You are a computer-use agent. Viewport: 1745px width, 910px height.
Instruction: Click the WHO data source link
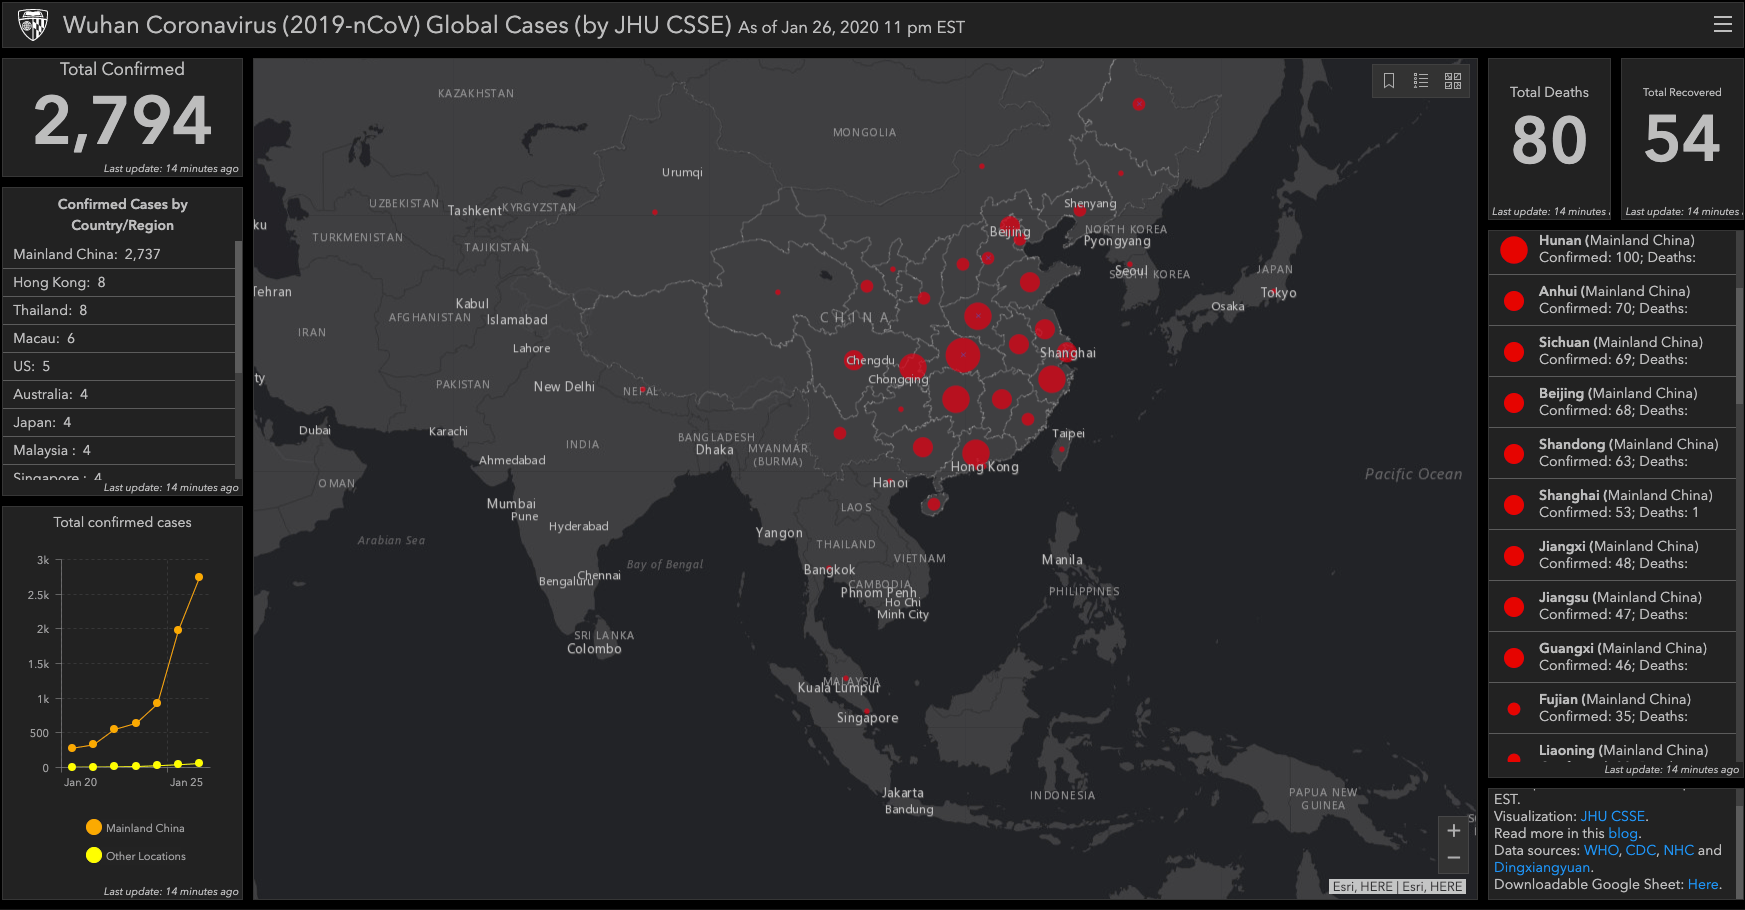pyautogui.click(x=1601, y=850)
